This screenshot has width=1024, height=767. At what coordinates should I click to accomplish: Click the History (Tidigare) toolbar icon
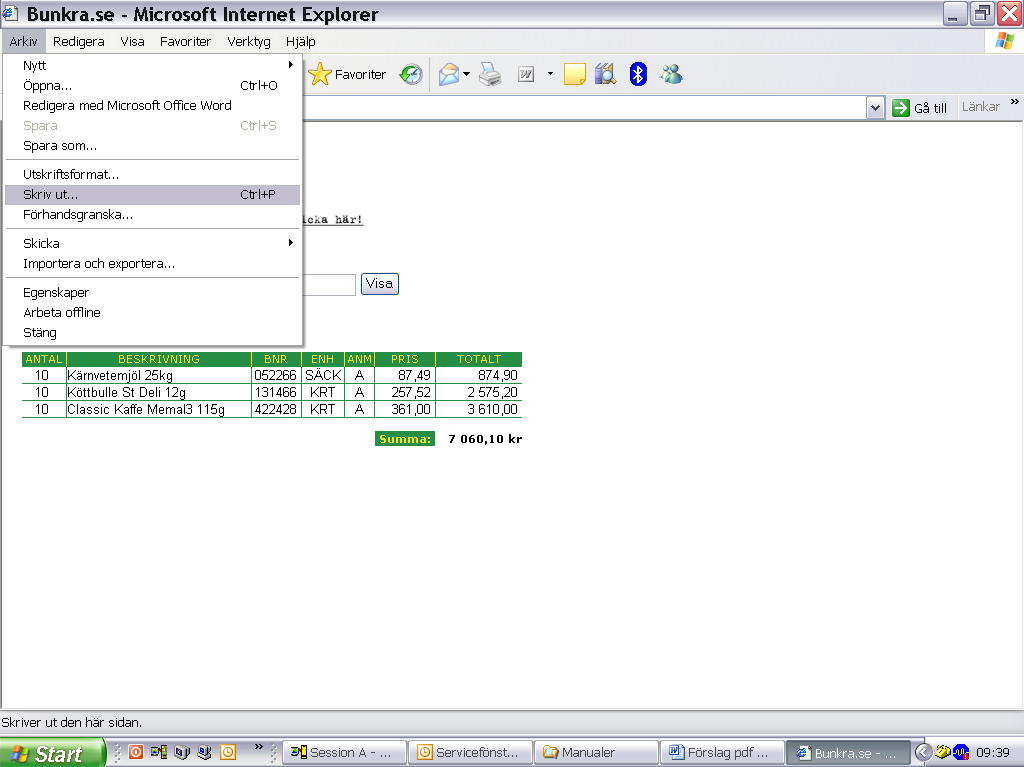(411, 74)
